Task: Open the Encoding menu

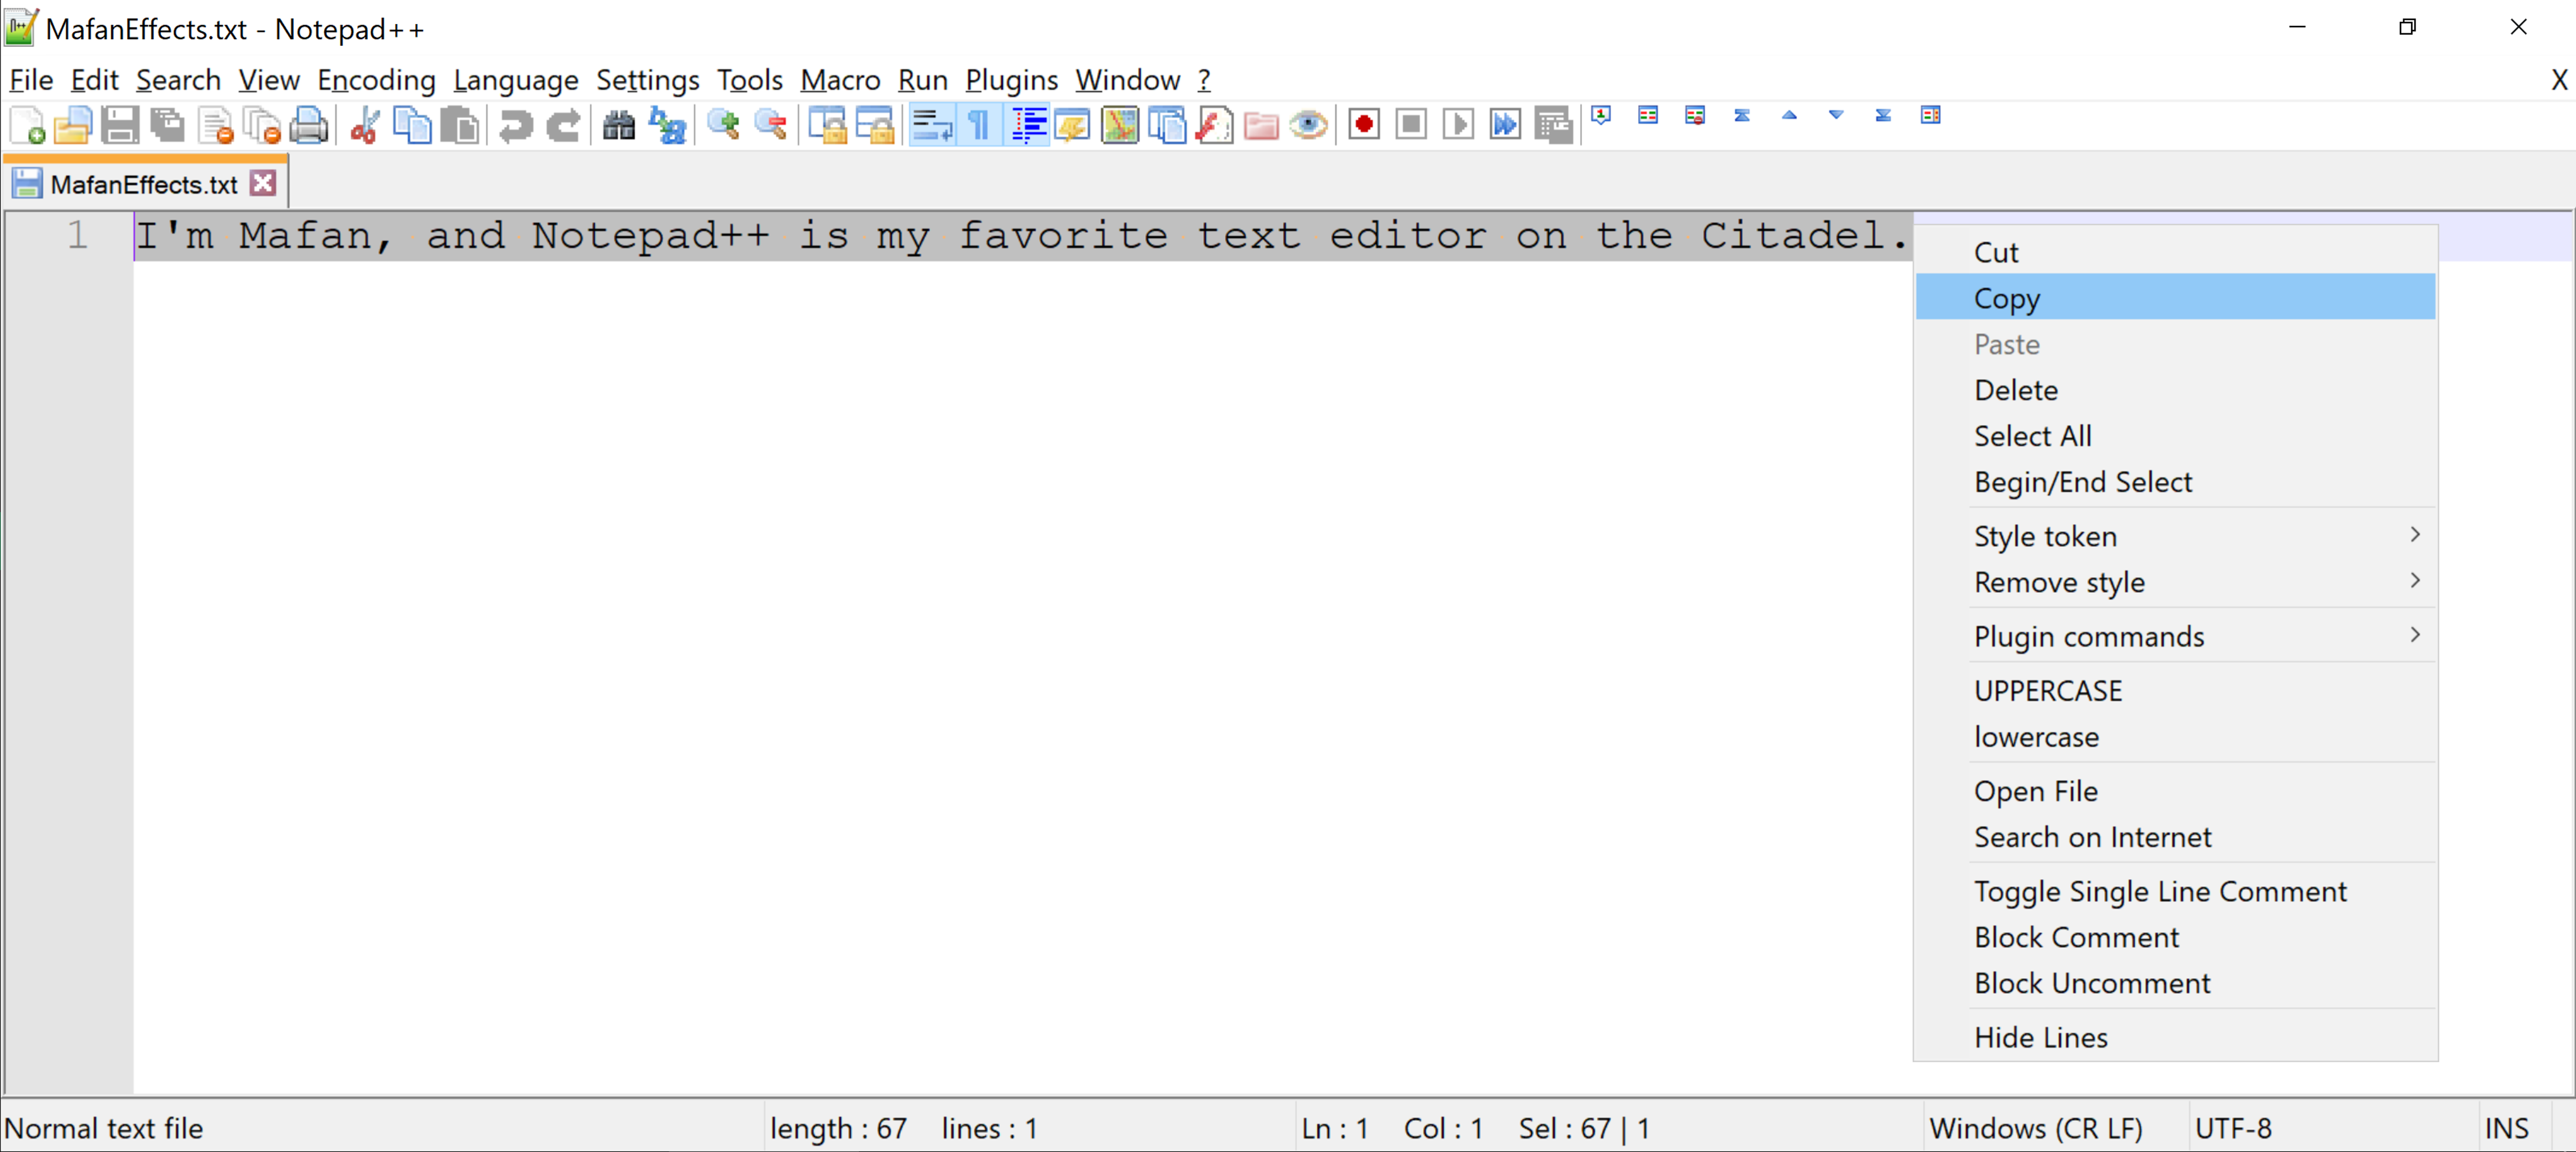Action: pyautogui.click(x=376, y=80)
